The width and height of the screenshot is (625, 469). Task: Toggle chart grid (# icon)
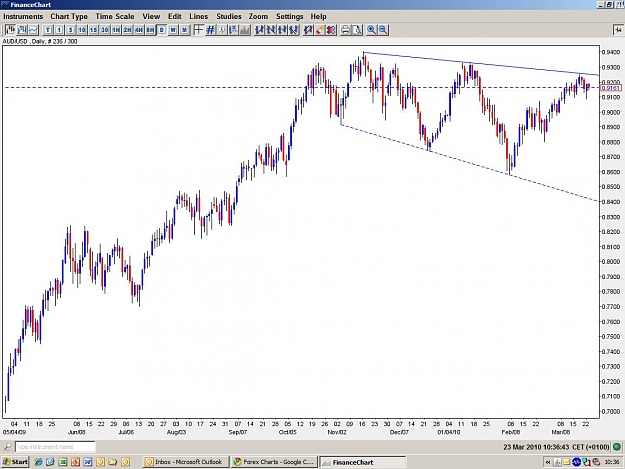click(210, 30)
